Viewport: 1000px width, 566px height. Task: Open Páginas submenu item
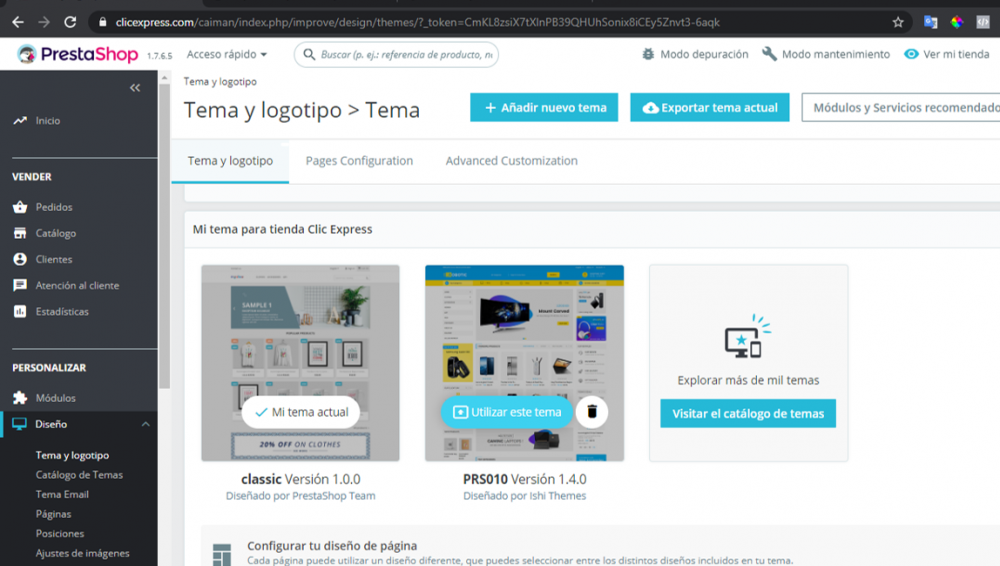pos(54,514)
